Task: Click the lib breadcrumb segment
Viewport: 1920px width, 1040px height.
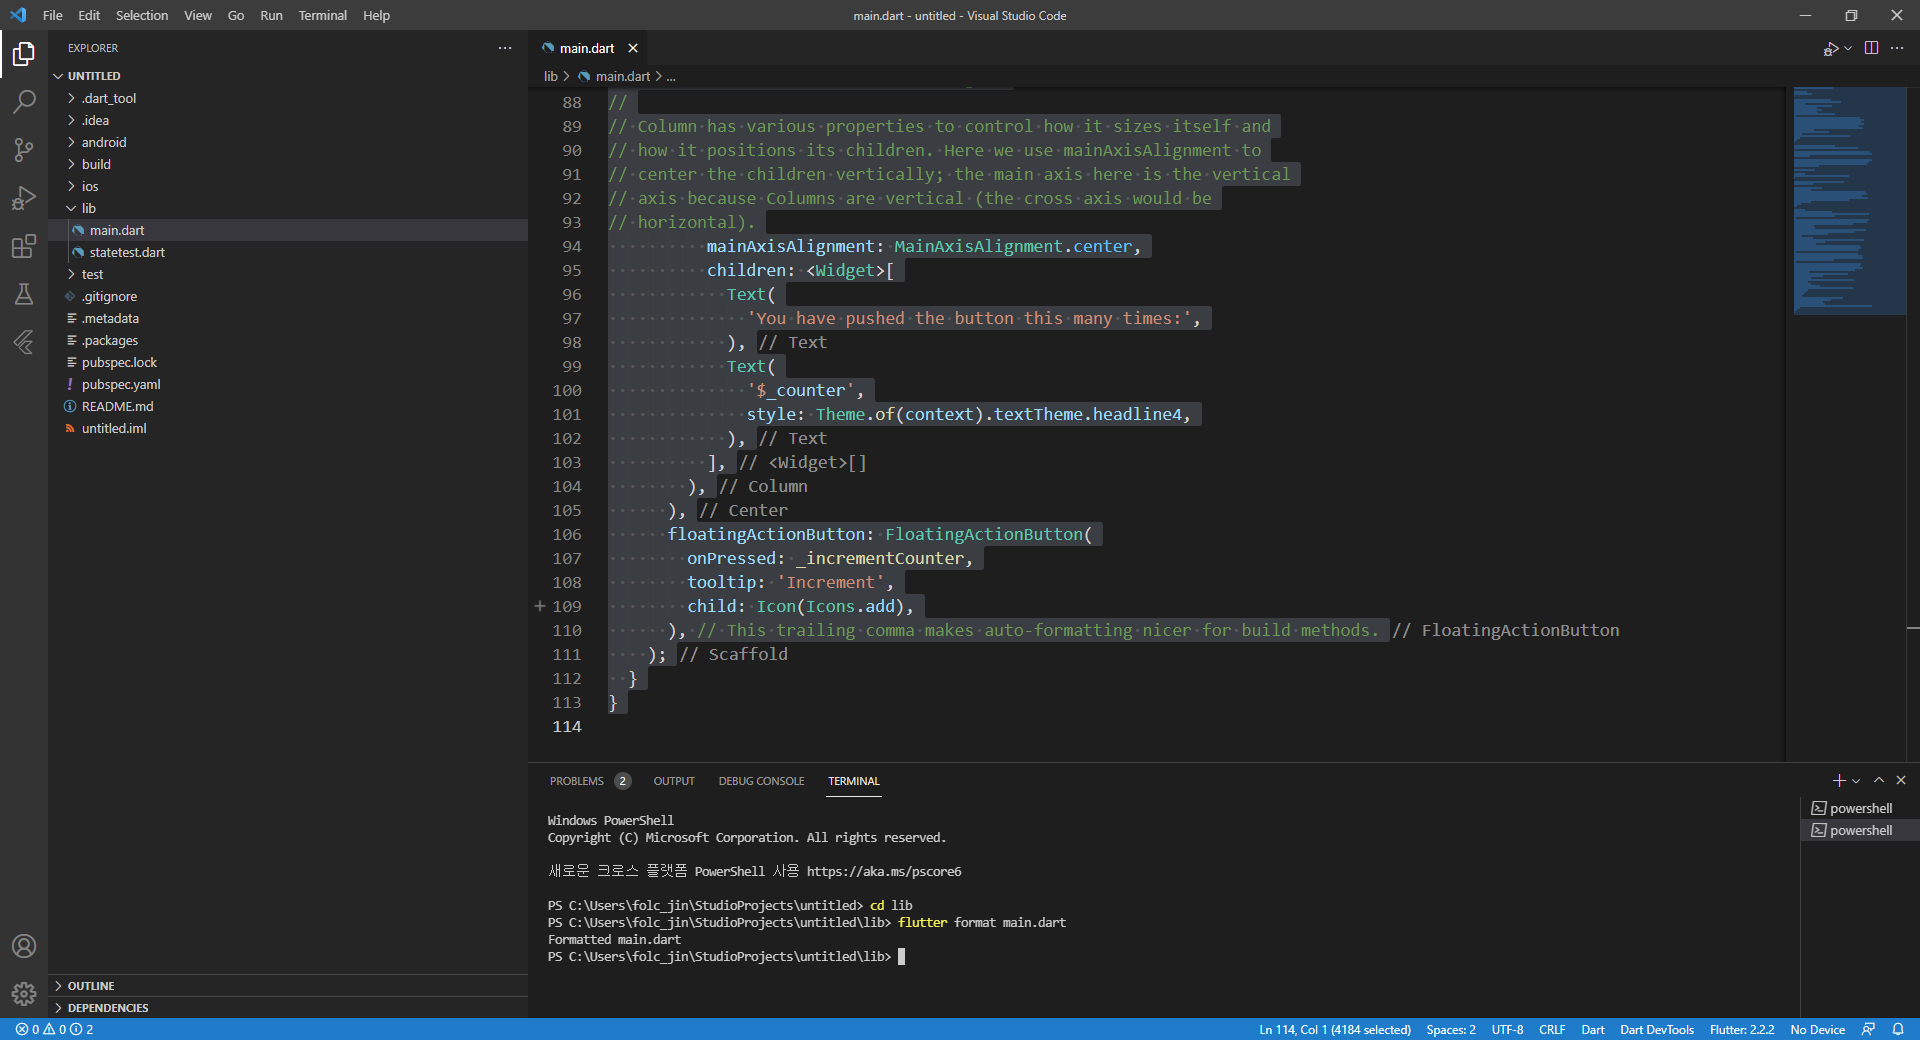Action: click(550, 76)
